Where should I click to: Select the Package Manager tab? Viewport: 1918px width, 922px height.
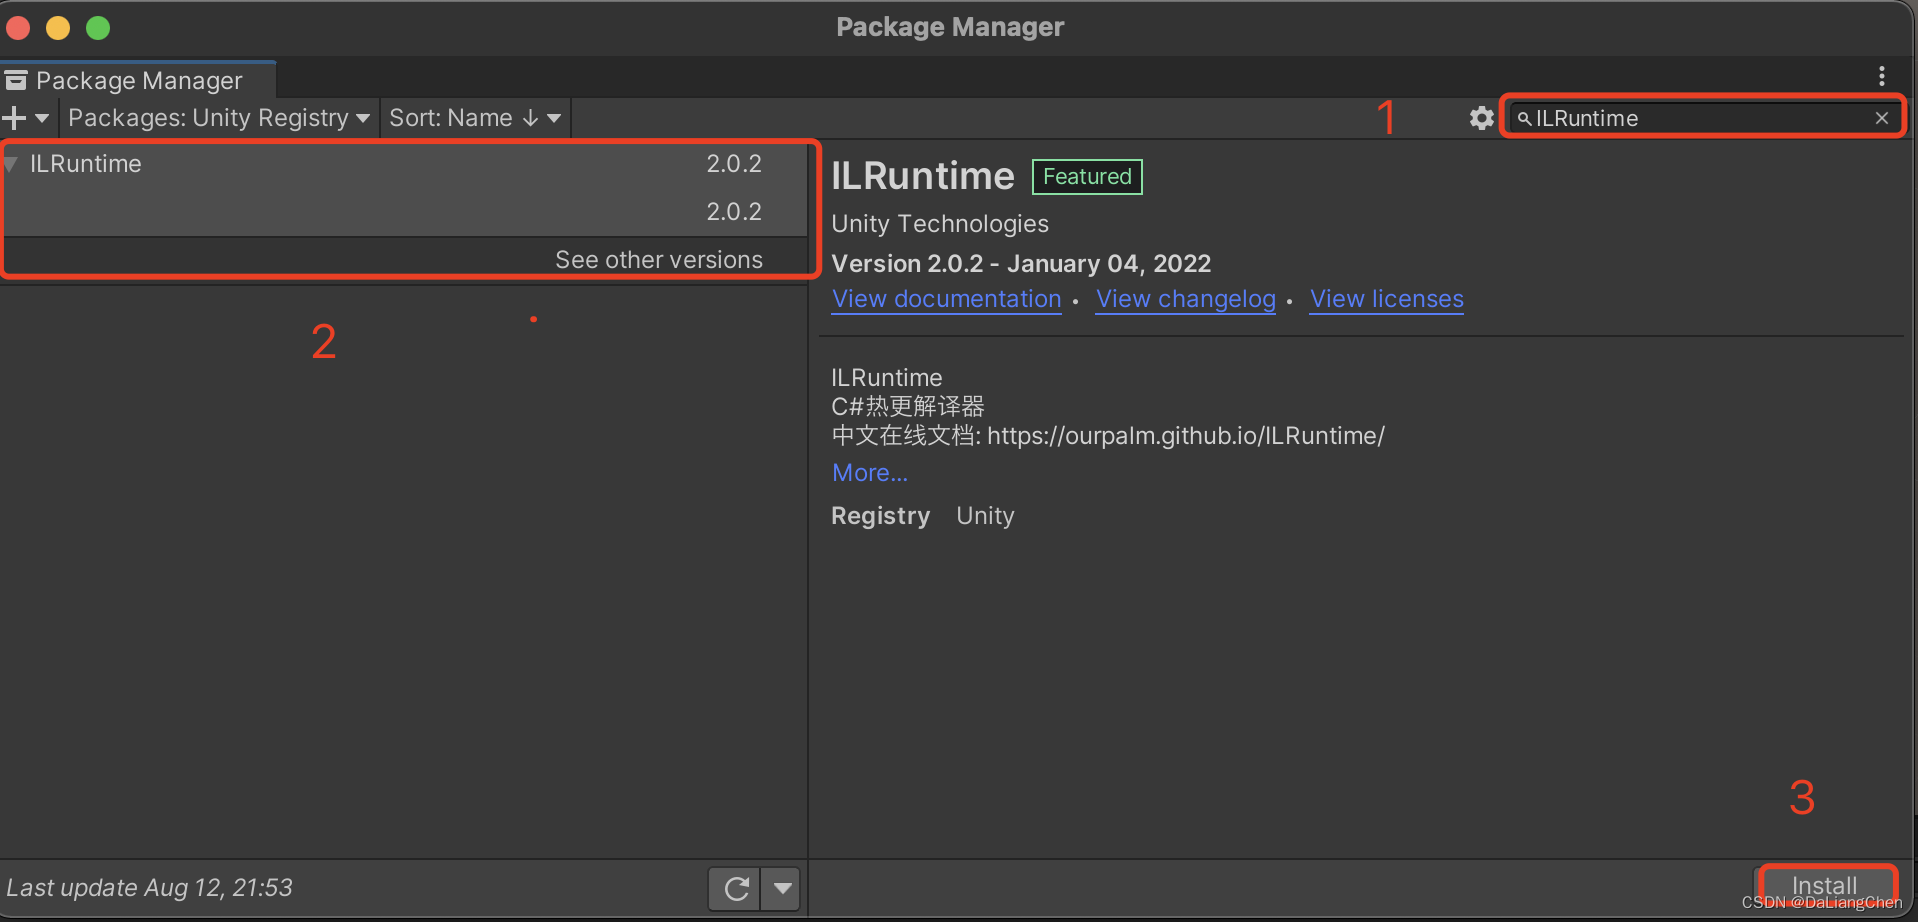click(137, 79)
